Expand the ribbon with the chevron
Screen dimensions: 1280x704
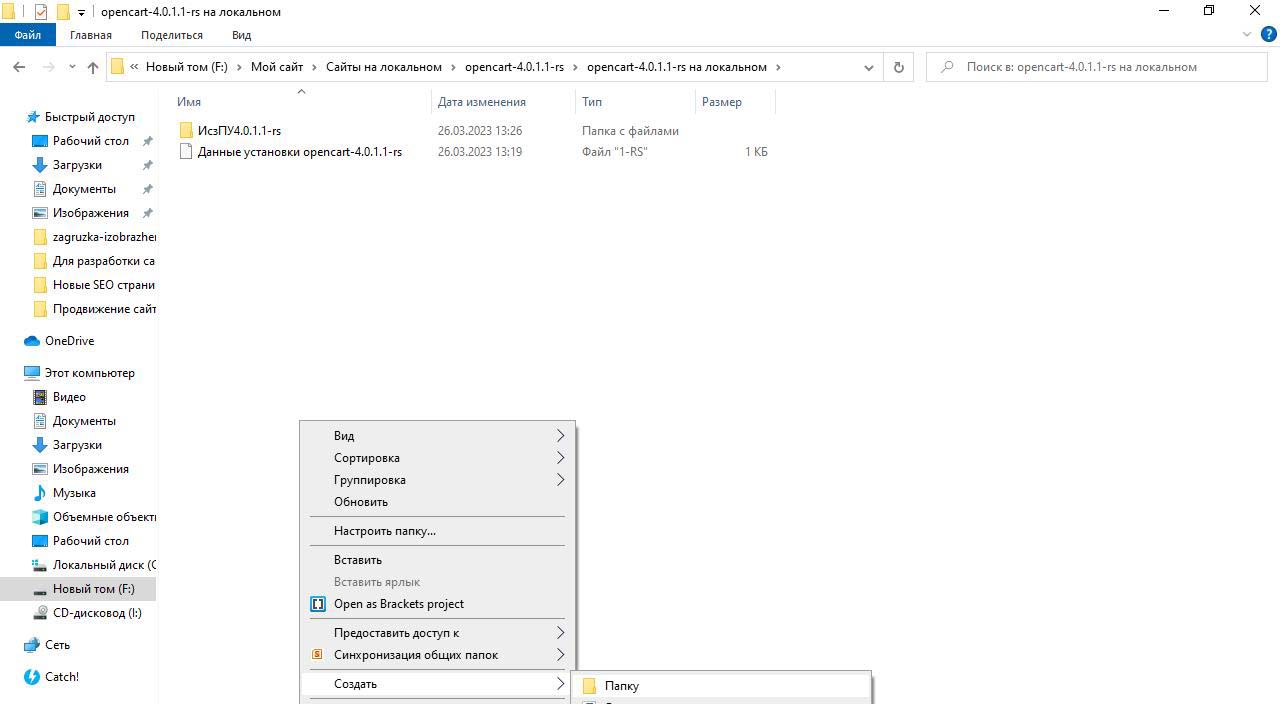1246,35
